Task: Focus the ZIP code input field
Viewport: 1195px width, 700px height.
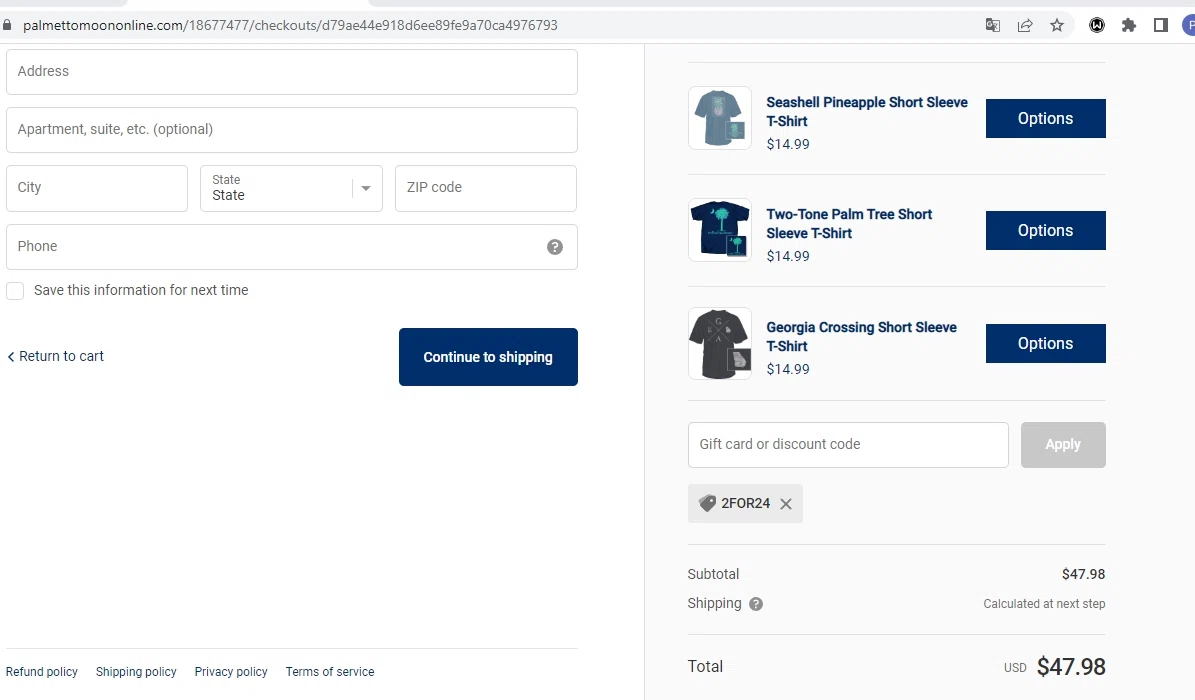Action: [485, 188]
